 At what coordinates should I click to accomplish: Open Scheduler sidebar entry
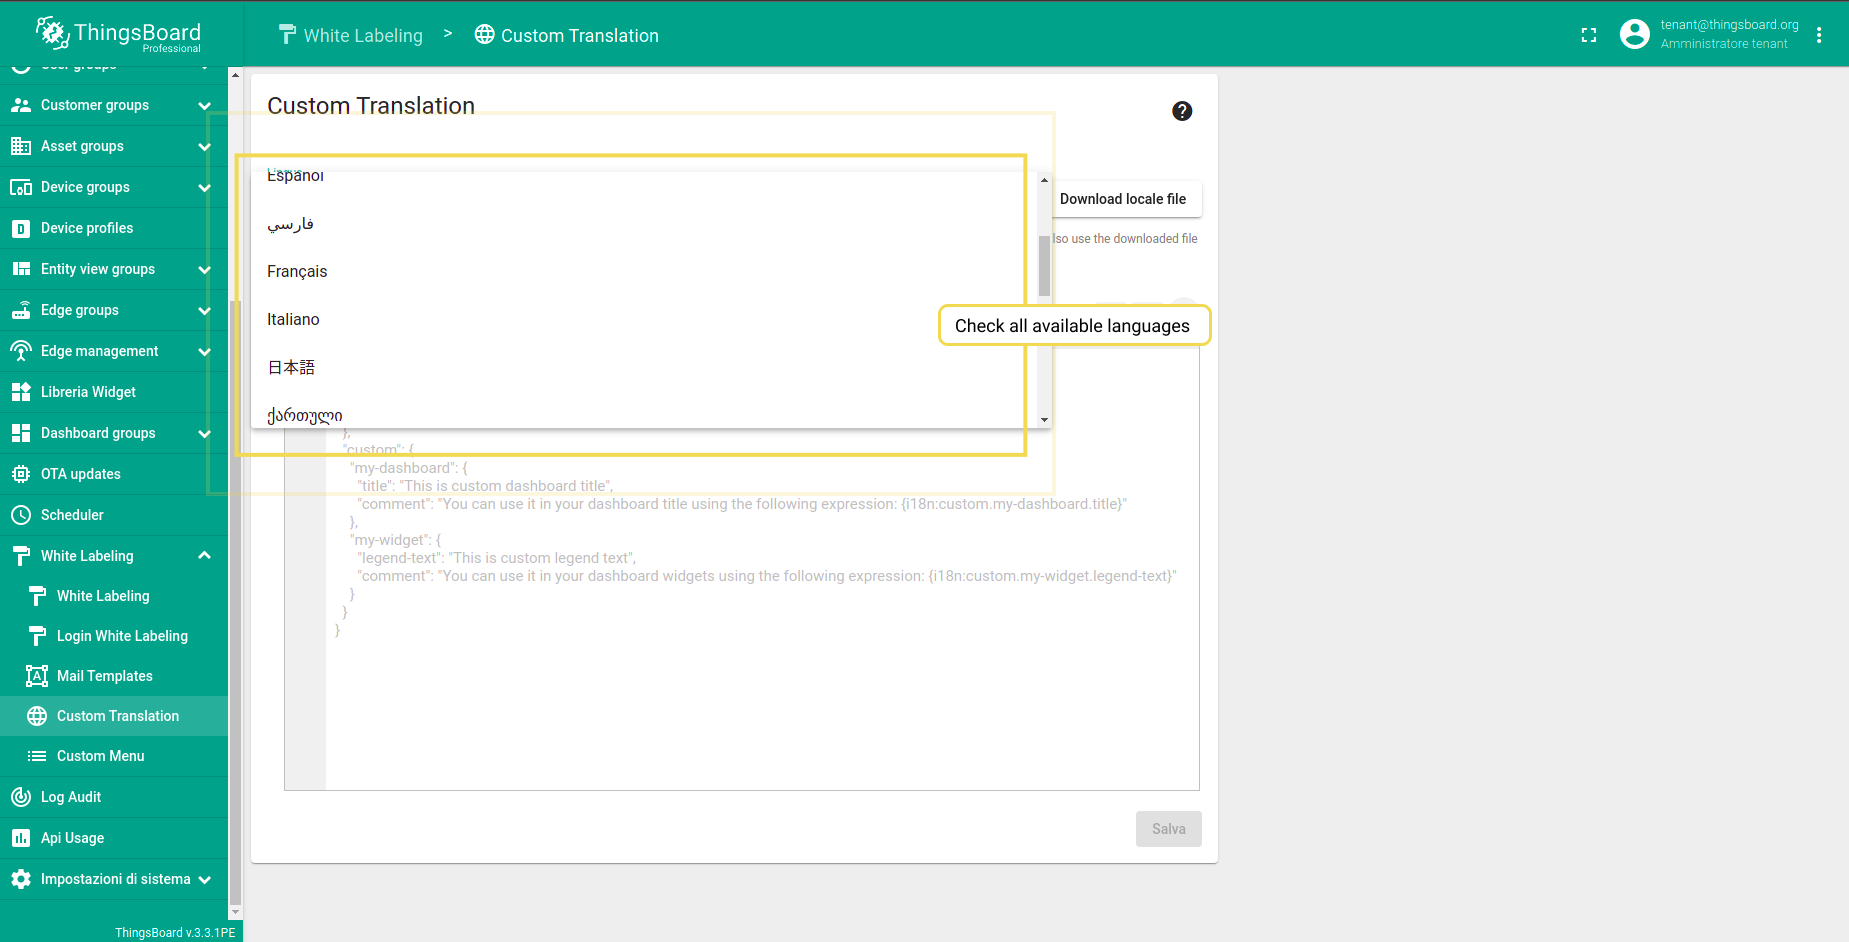pyautogui.click(x=114, y=515)
